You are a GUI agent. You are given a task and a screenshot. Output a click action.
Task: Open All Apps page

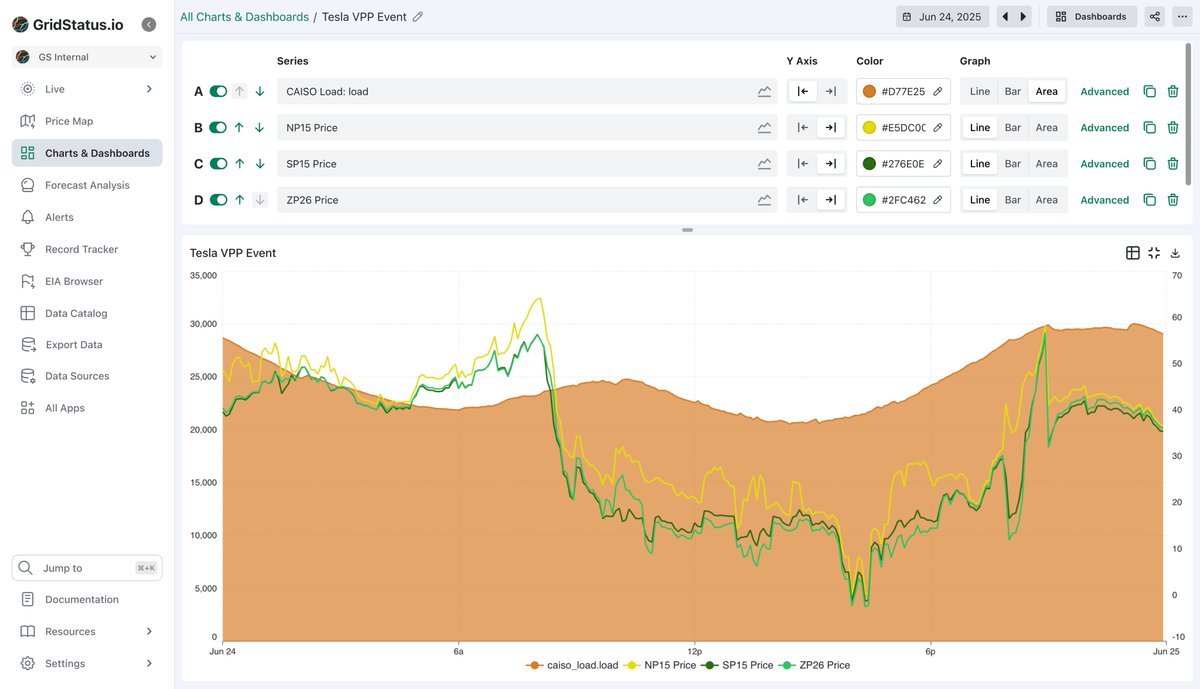pos(87,408)
